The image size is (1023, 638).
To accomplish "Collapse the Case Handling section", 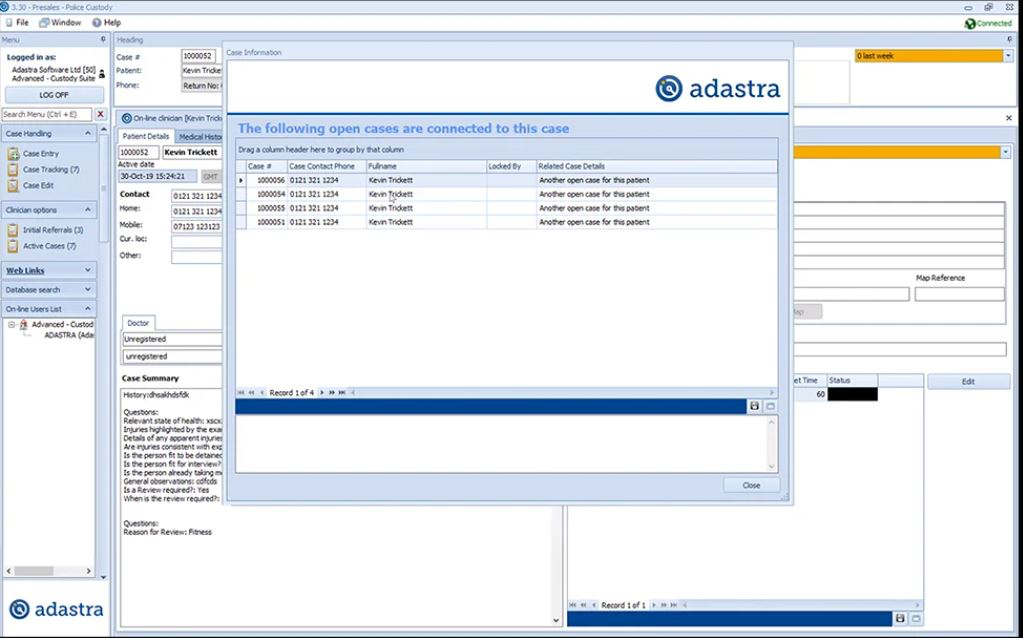I will [x=87, y=133].
